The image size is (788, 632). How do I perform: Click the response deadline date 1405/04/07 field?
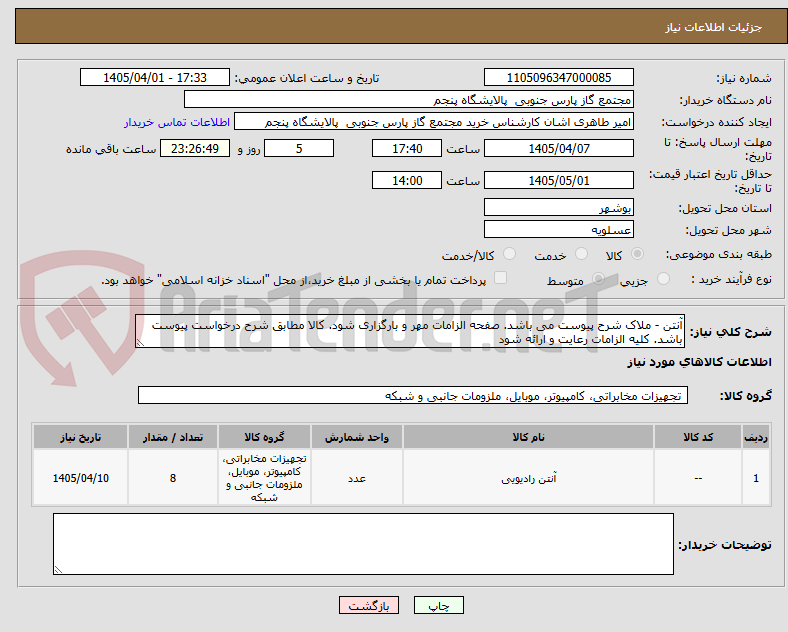pyautogui.click(x=558, y=149)
